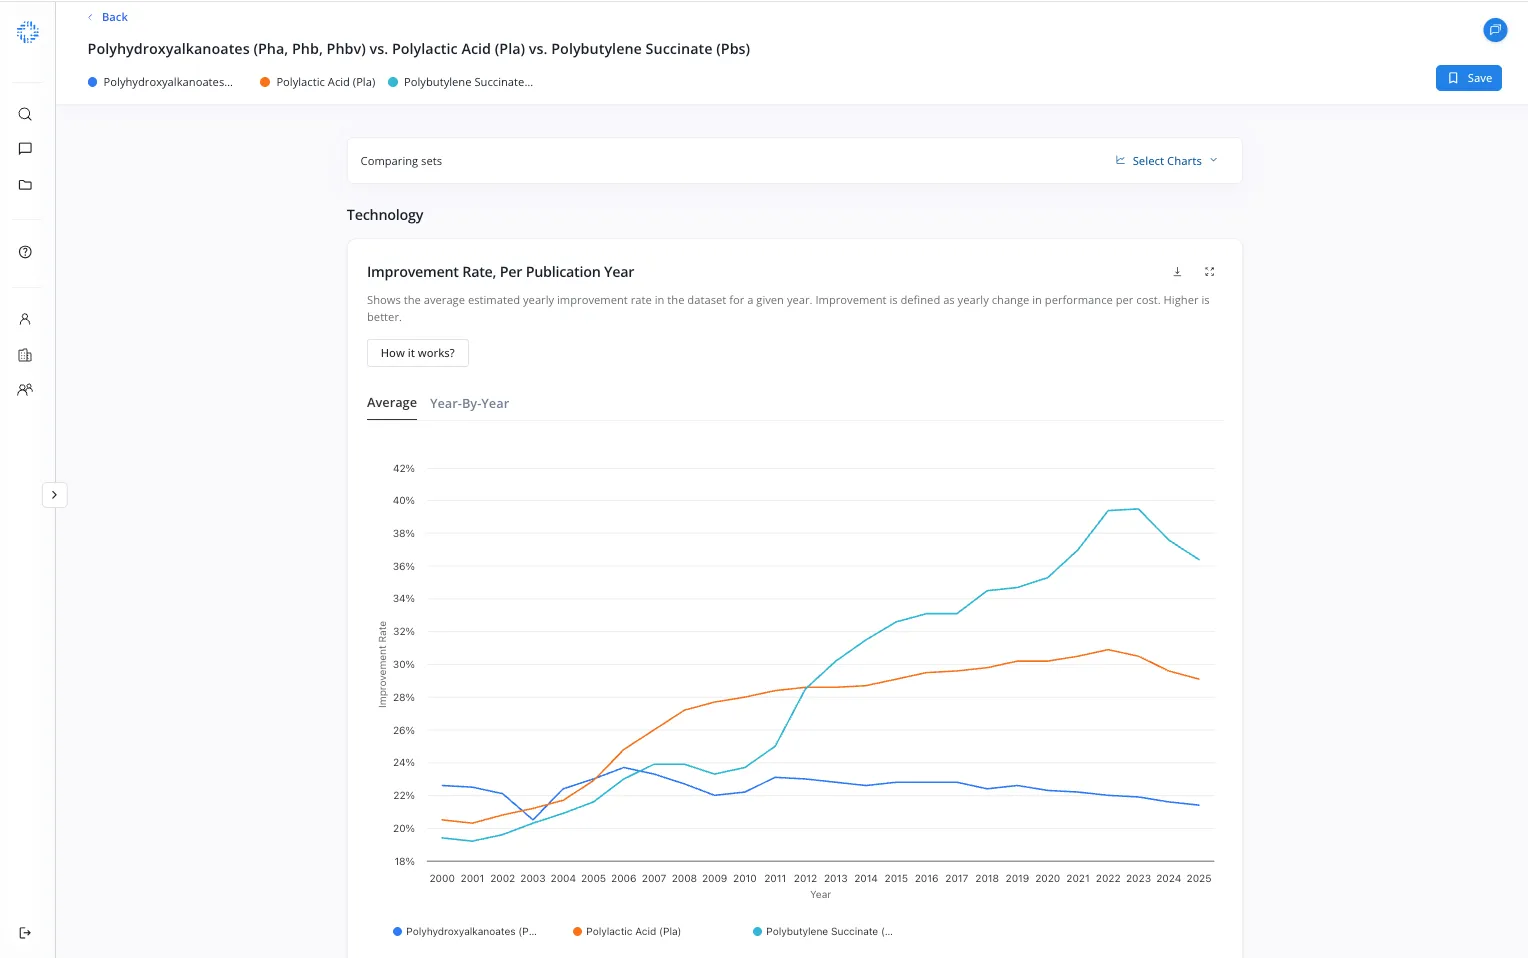The width and height of the screenshot is (1528, 958).
Task: Click the Polylactic Acid line peak at 2022
Action: coord(1108,650)
